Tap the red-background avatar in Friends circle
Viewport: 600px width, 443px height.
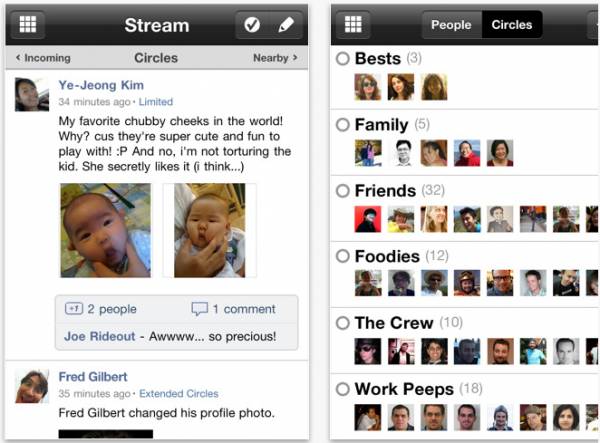[368, 219]
